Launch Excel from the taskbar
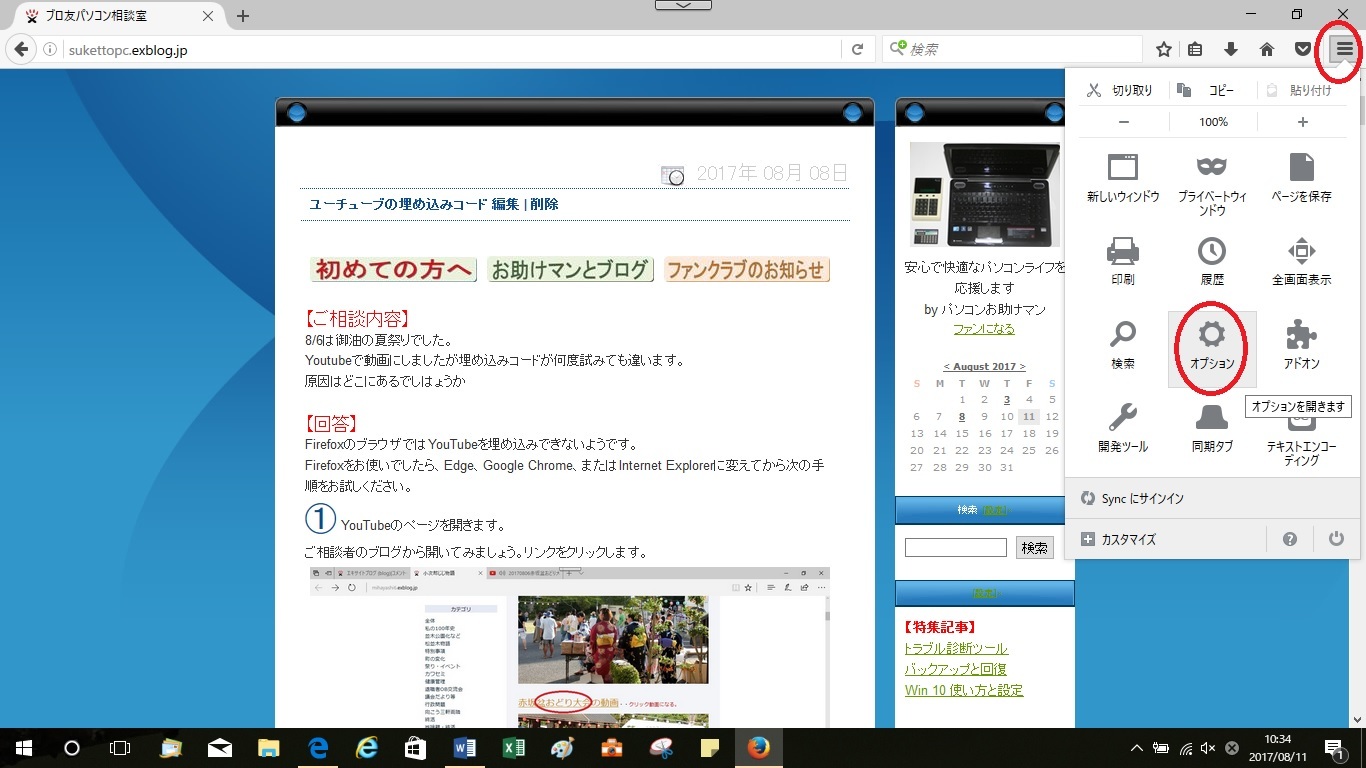The image size is (1366, 768). [x=513, y=748]
